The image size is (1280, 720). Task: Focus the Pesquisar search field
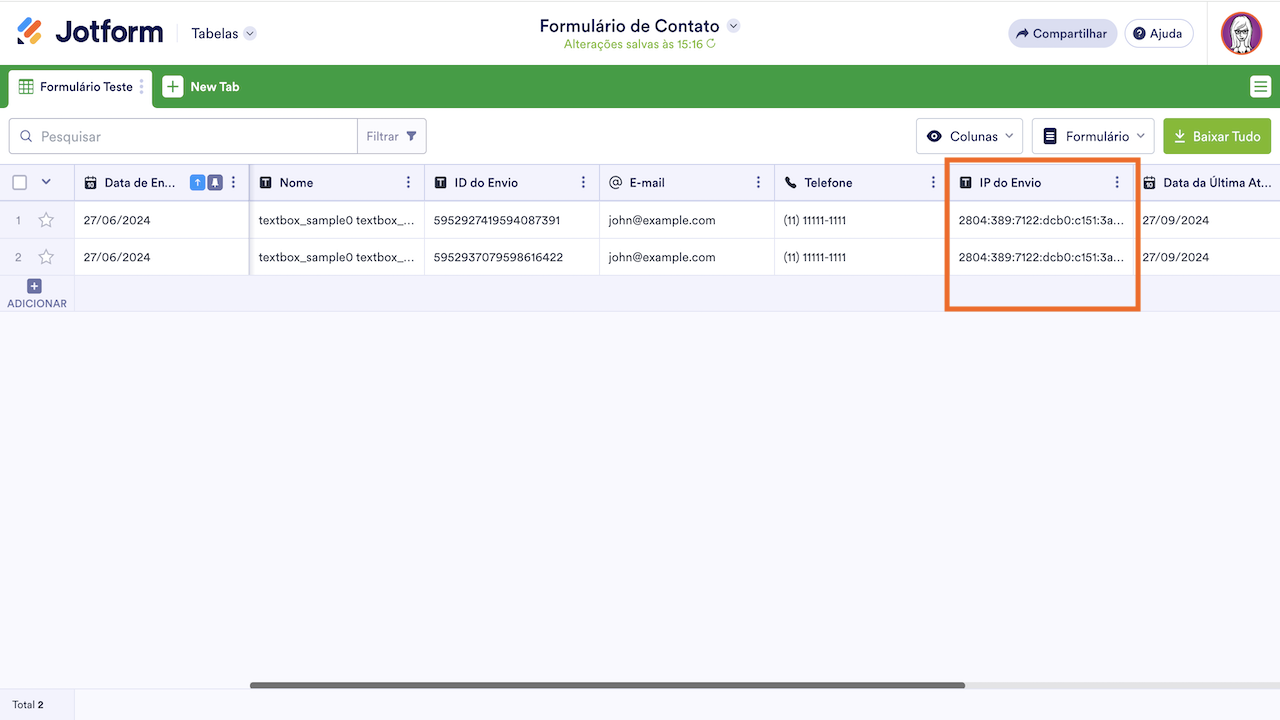point(183,136)
